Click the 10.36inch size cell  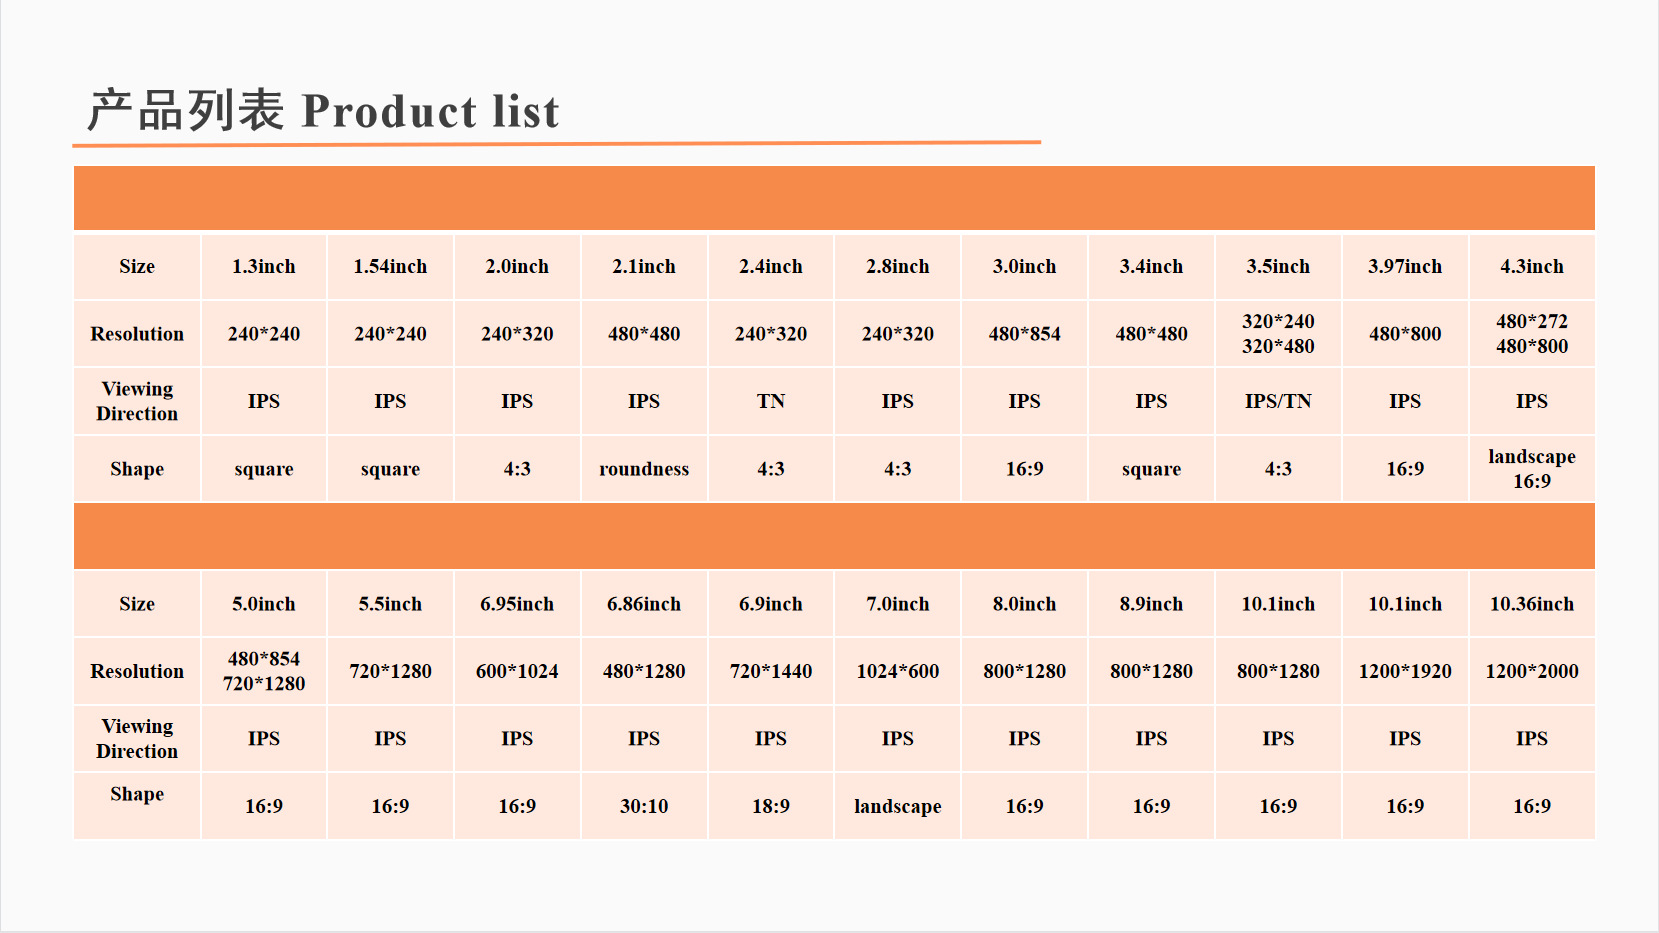tap(1532, 604)
